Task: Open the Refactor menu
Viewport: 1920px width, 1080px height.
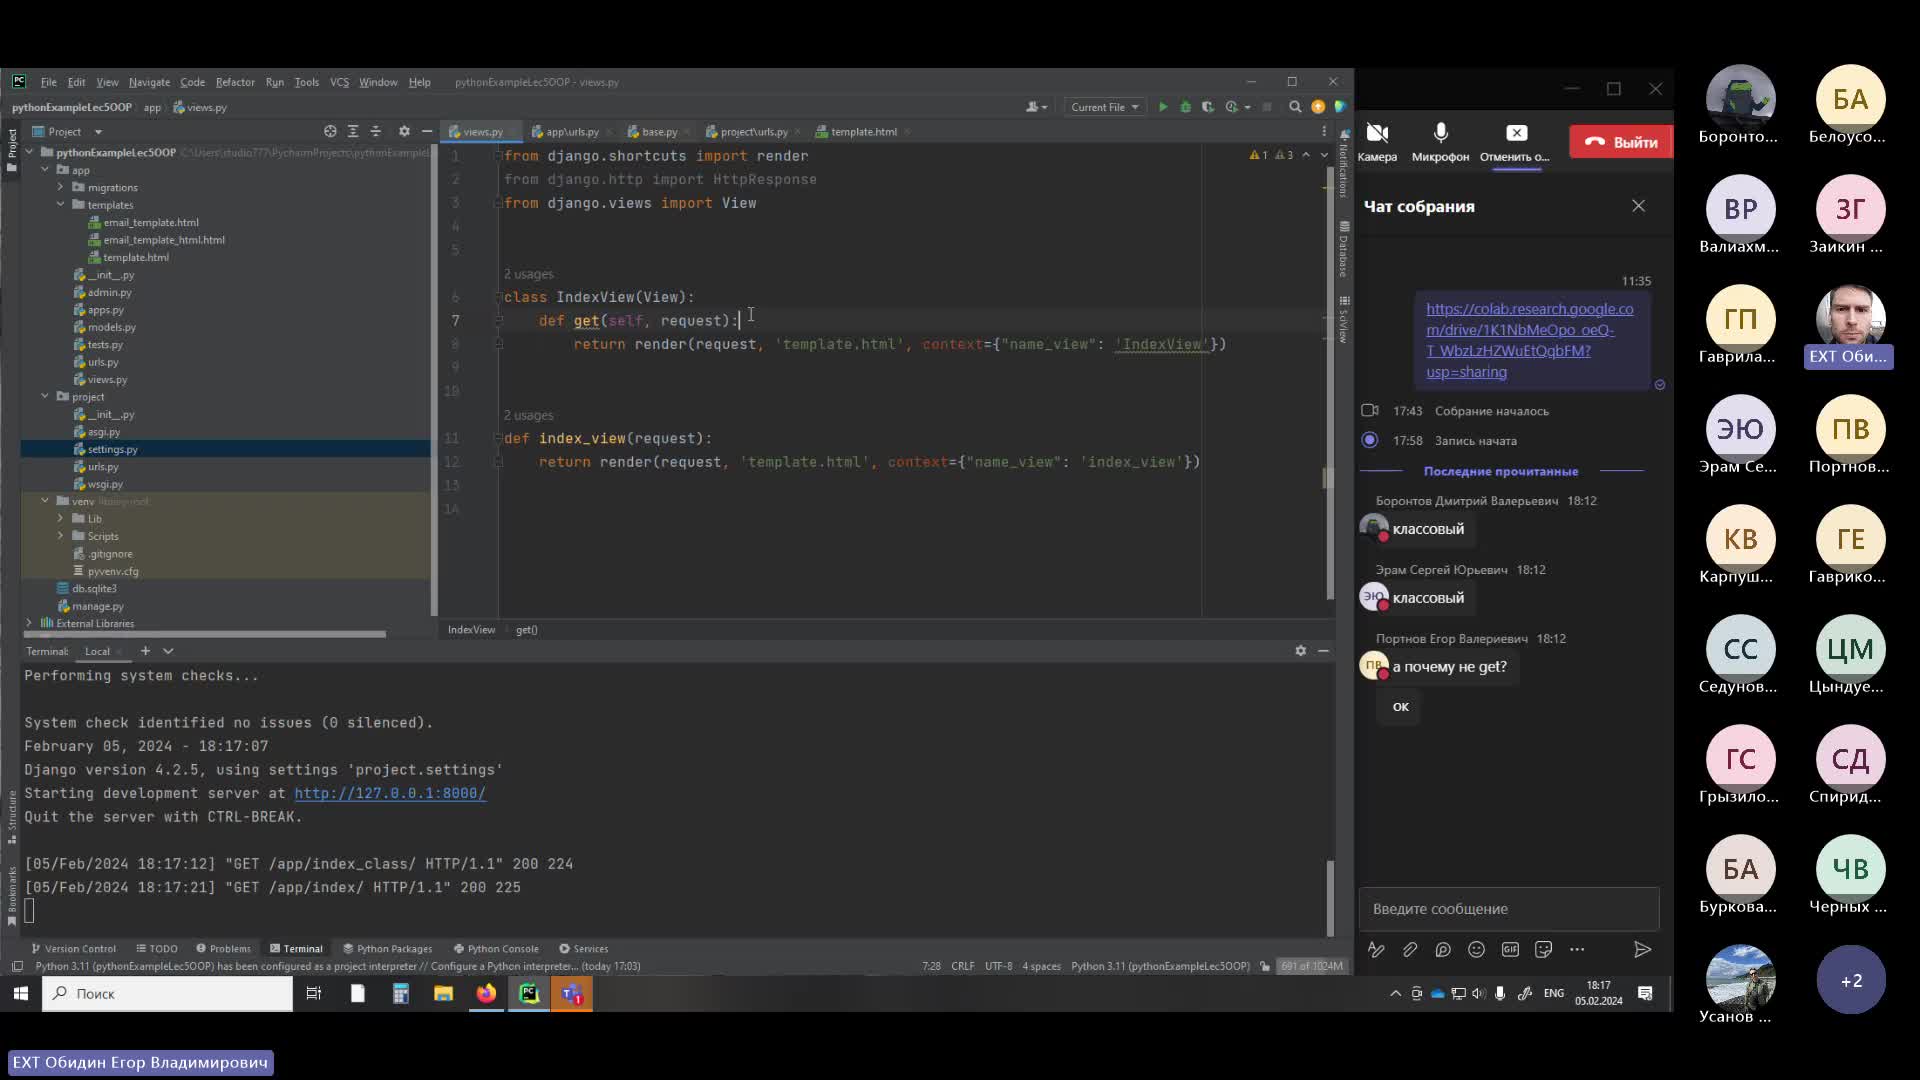Action: (235, 82)
